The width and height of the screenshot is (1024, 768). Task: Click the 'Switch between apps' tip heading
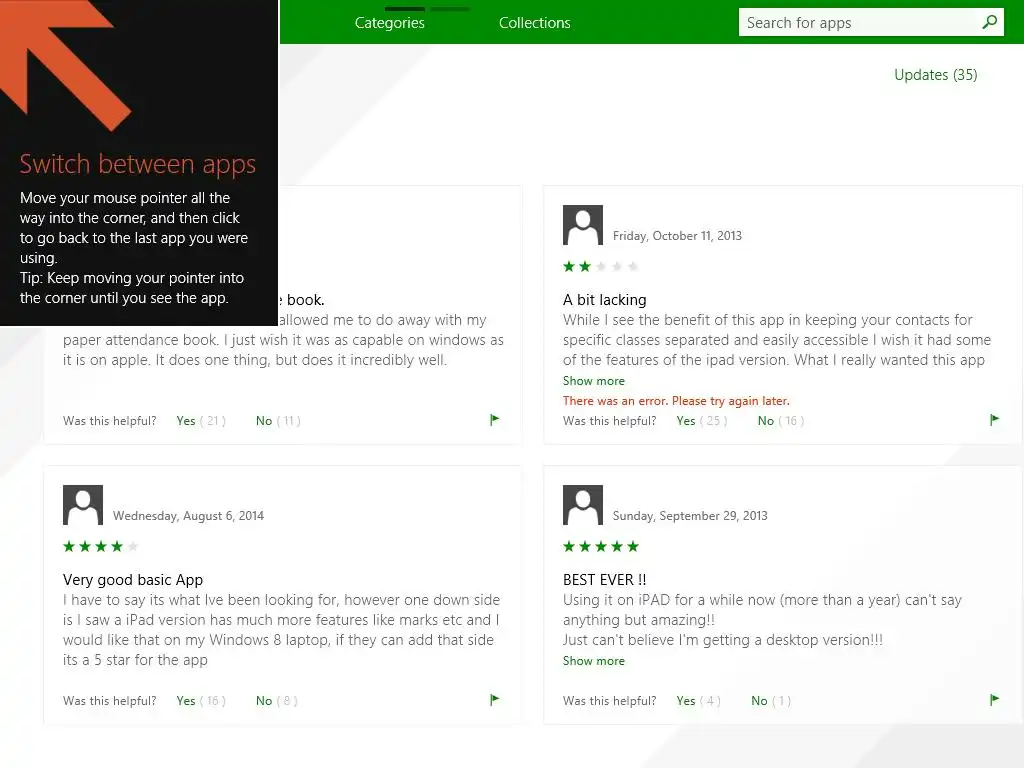pos(138,164)
